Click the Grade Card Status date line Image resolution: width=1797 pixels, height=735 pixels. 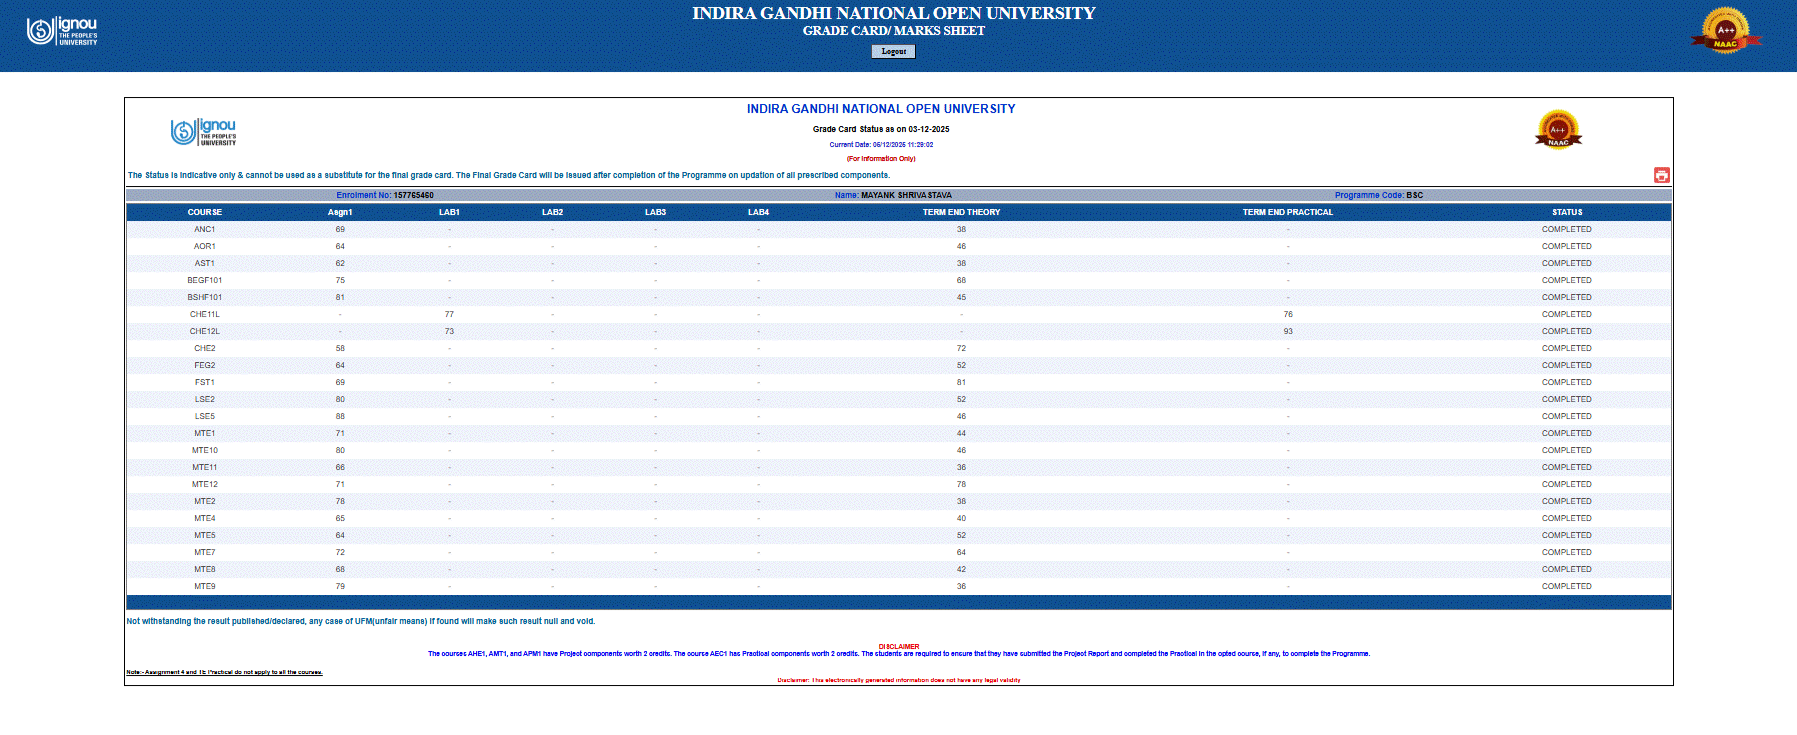(x=881, y=129)
